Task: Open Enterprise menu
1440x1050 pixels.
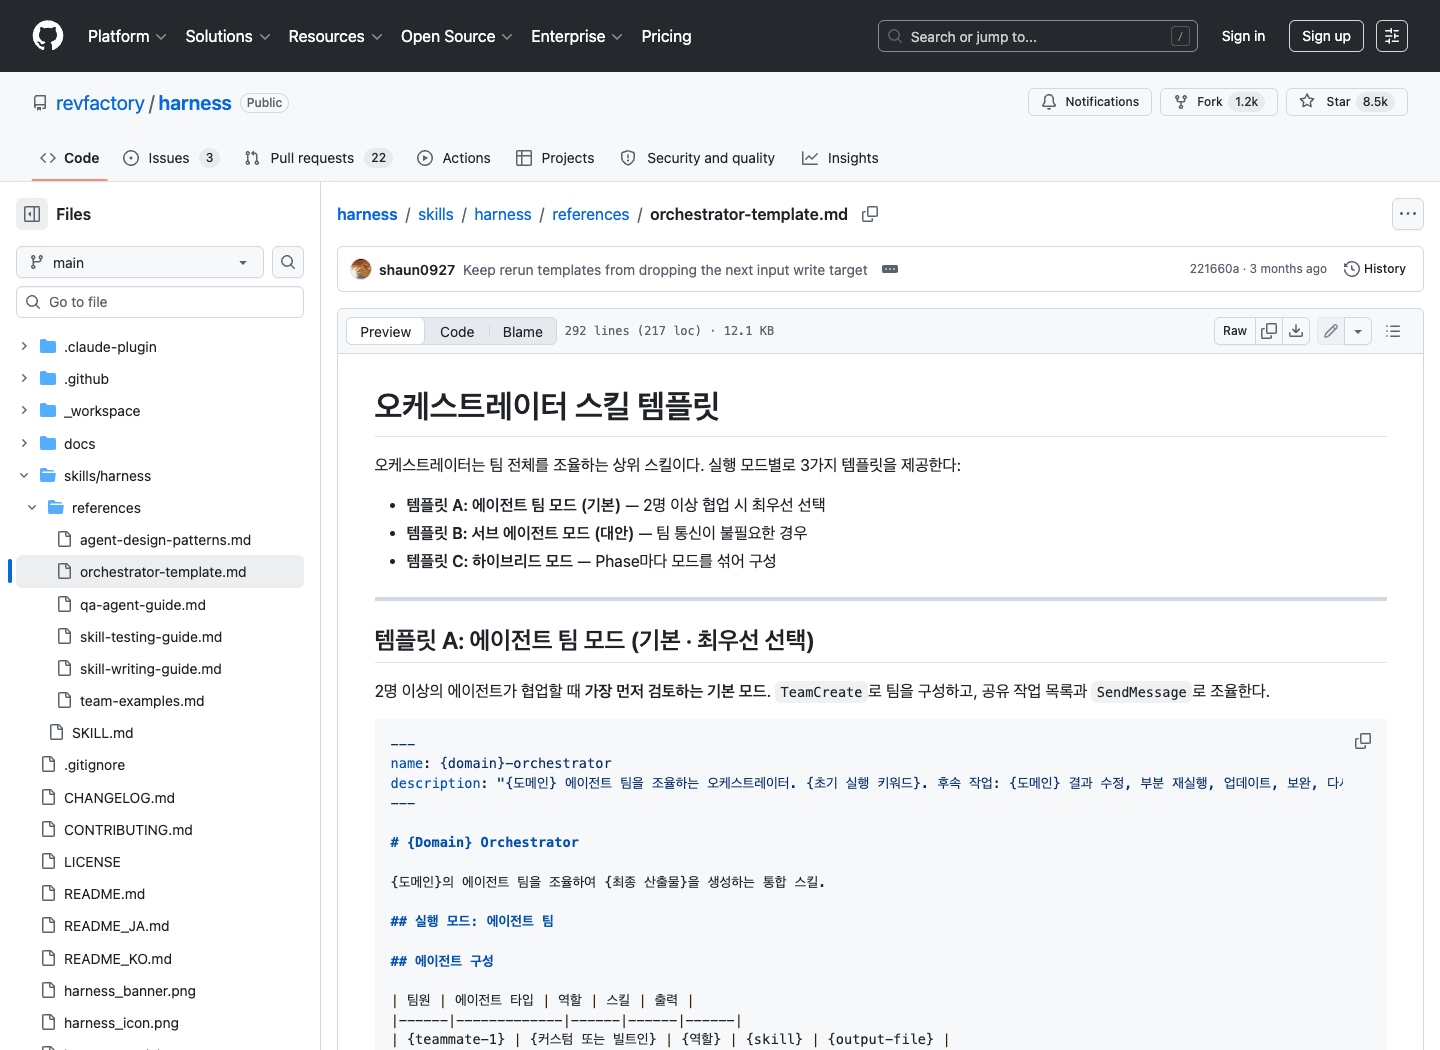Action: pos(577,36)
